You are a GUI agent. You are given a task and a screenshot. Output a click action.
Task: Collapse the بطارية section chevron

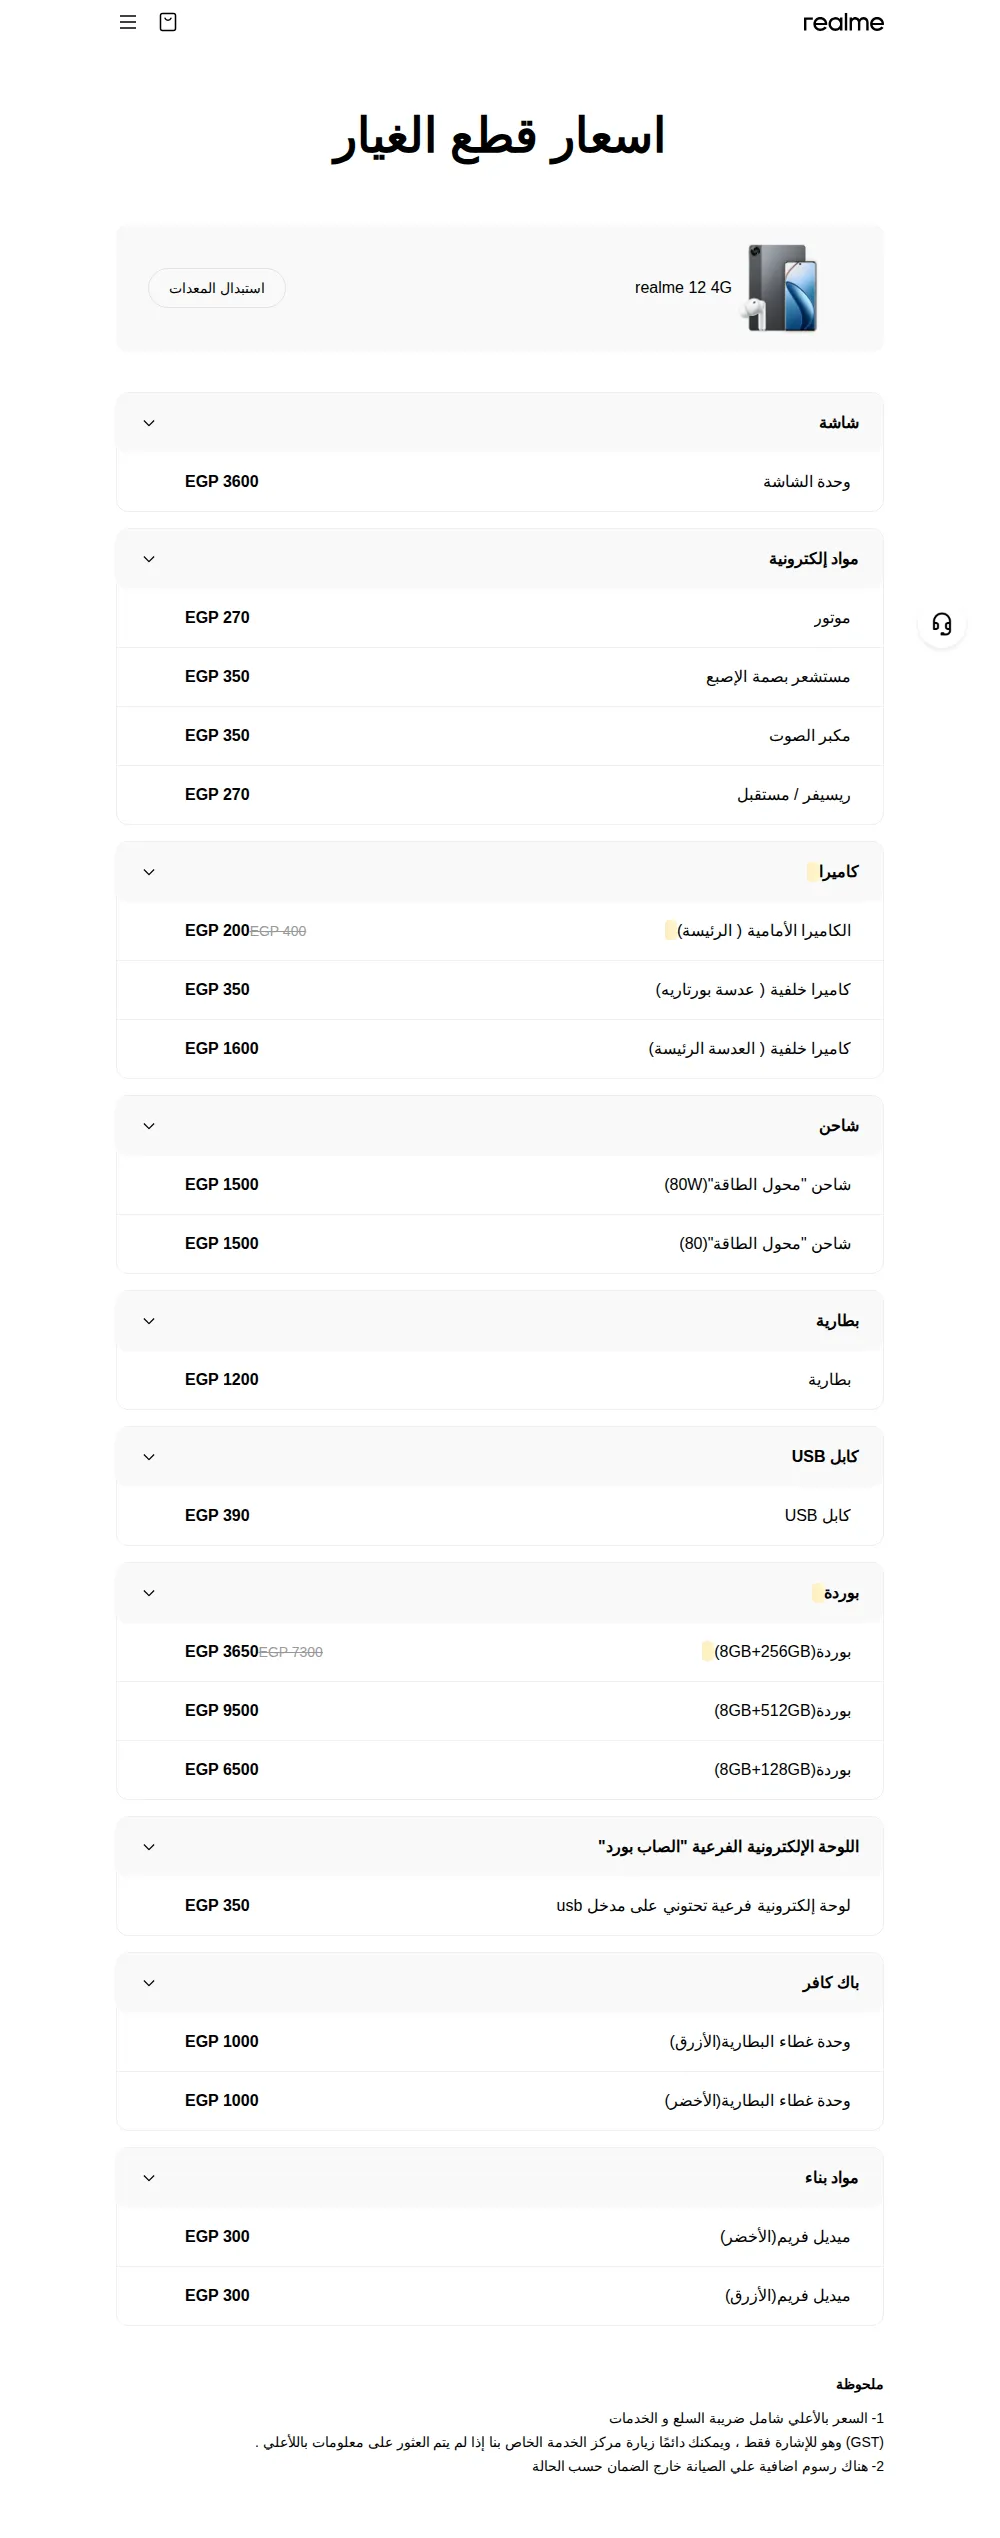pyautogui.click(x=149, y=1321)
